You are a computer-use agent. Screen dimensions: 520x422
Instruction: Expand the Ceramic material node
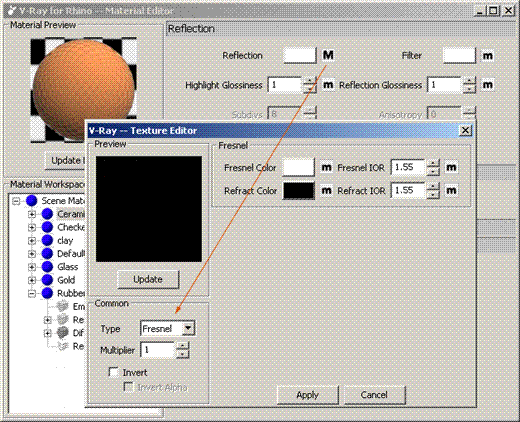(x=32, y=214)
